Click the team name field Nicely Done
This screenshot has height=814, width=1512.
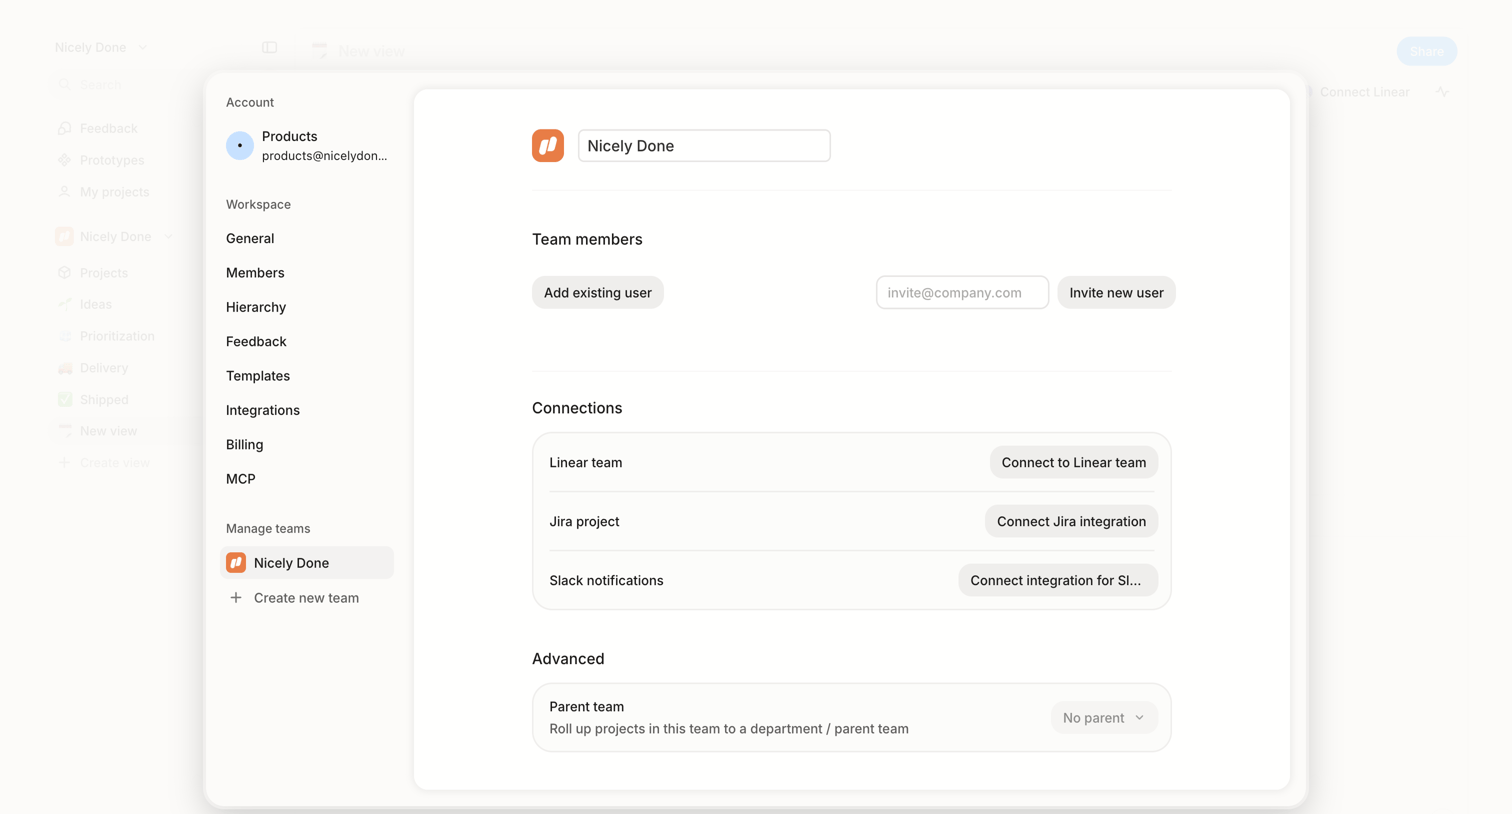tap(704, 146)
